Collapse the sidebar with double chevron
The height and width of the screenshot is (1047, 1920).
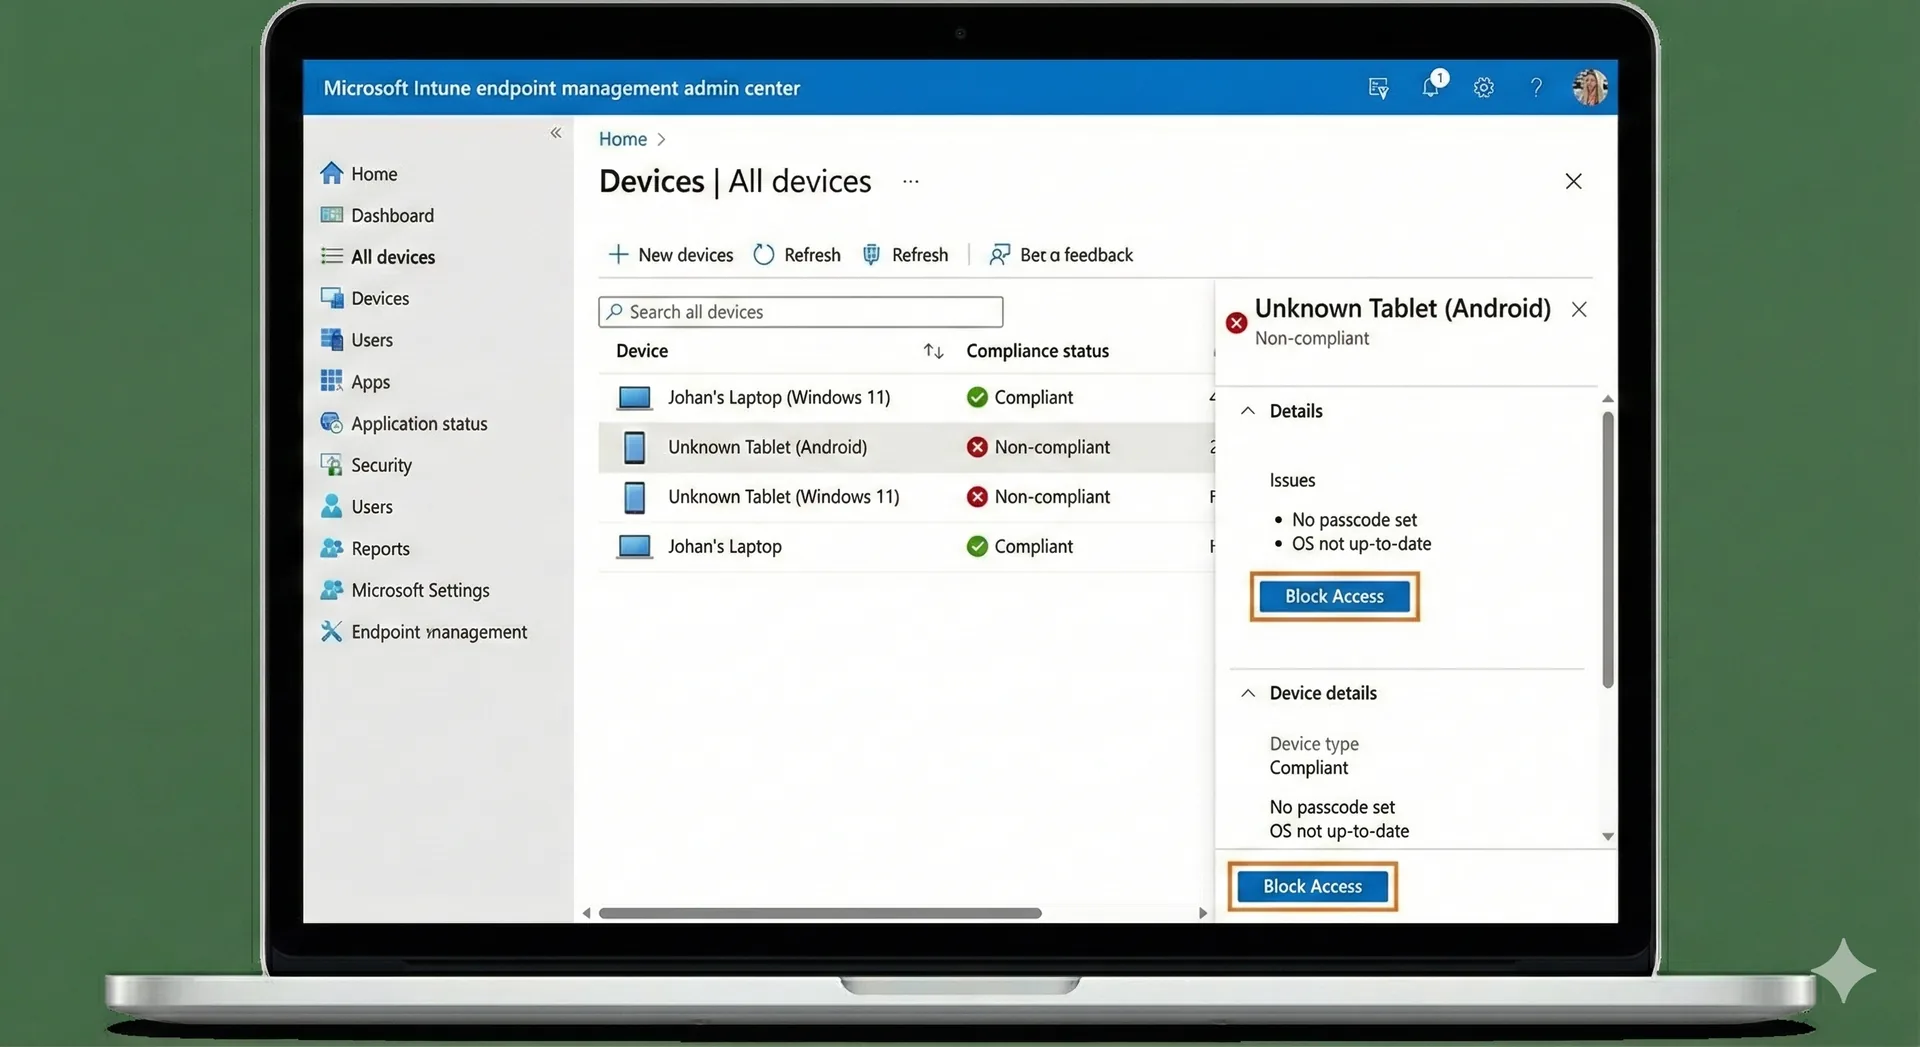(x=556, y=133)
